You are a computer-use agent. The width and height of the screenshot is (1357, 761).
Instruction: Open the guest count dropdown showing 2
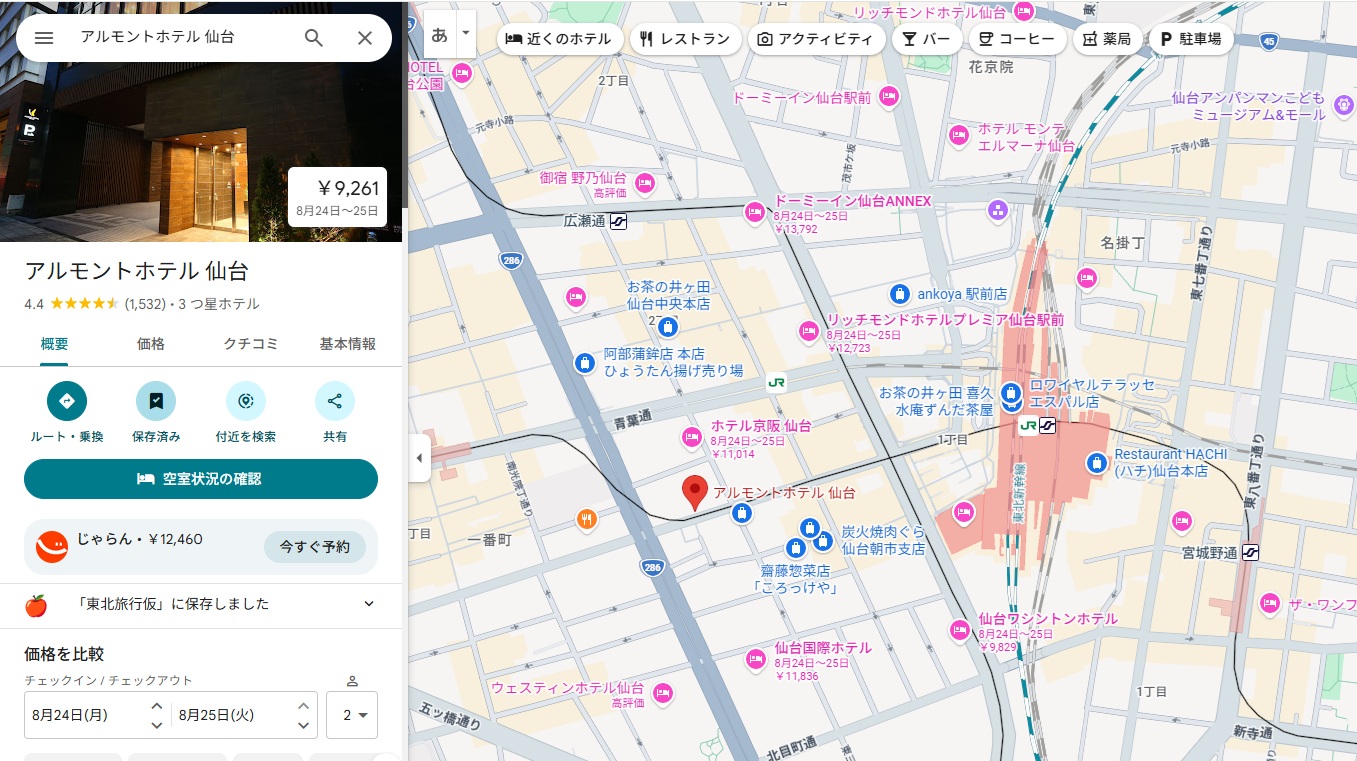352,715
